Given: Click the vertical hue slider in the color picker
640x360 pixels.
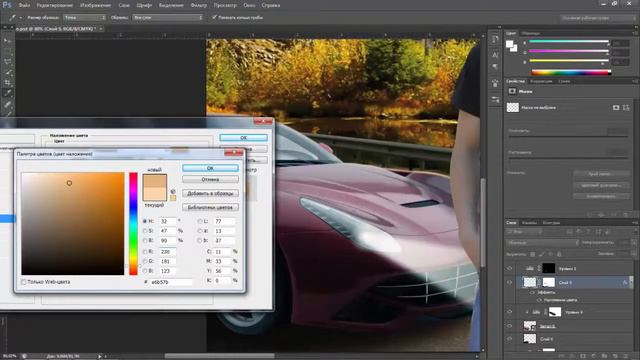Looking at the screenshot, I should 133,224.
